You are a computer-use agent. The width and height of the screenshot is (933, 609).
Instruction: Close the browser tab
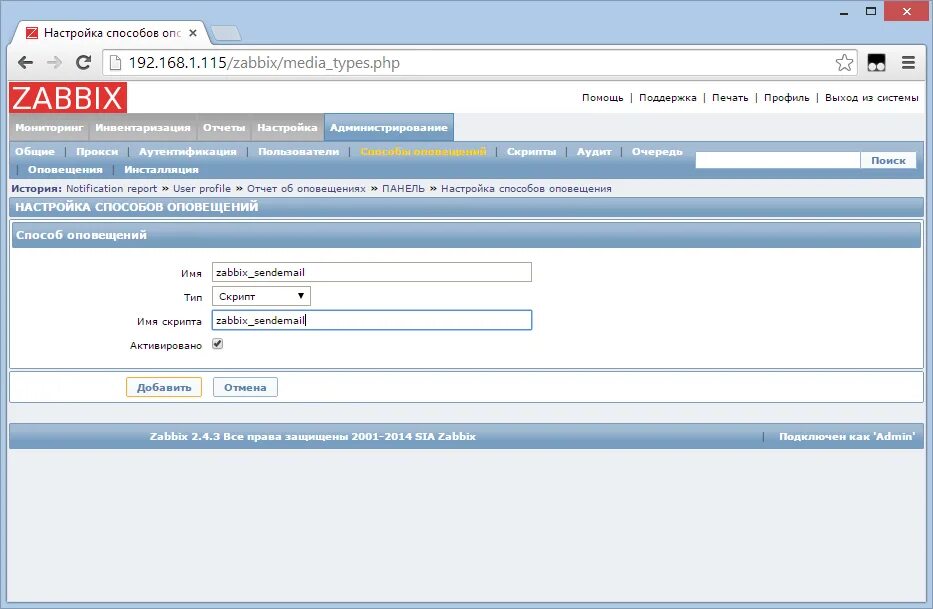193,33
